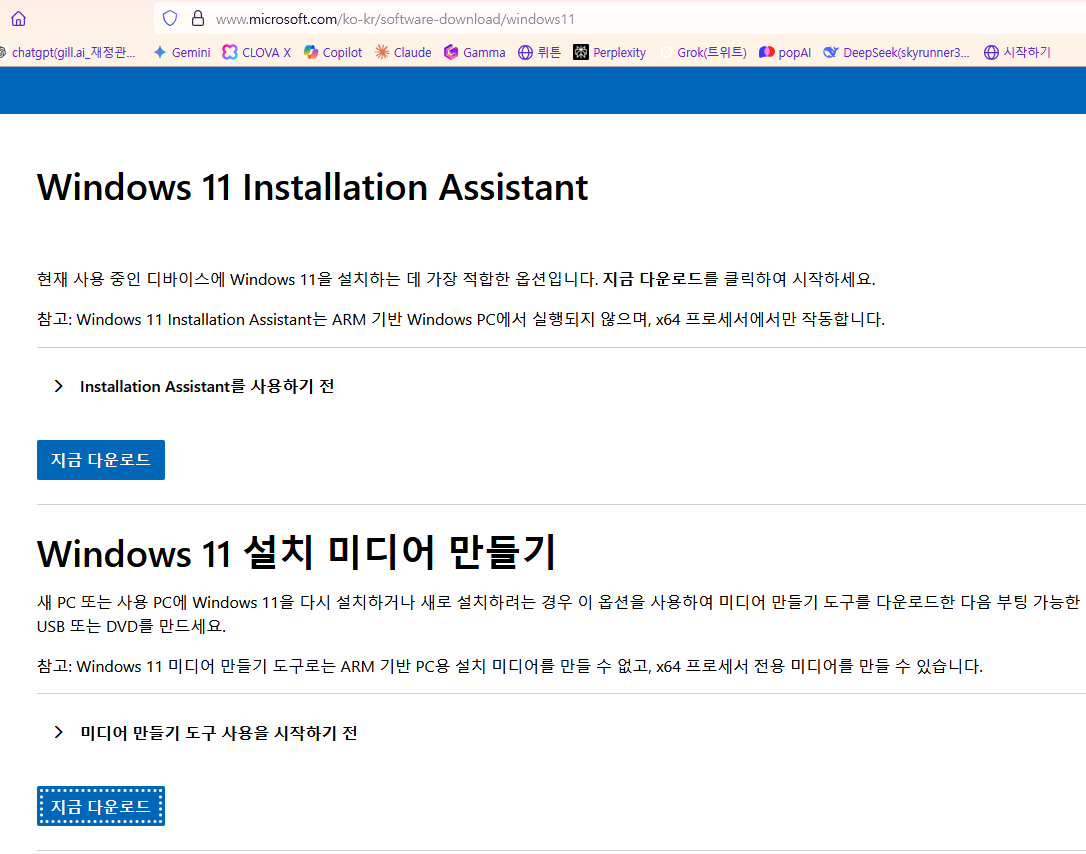Image resolution: width=1086 pixels, height=854 pixels.
Task: Open the Gemini bookmark
Action: coord(182,53)
